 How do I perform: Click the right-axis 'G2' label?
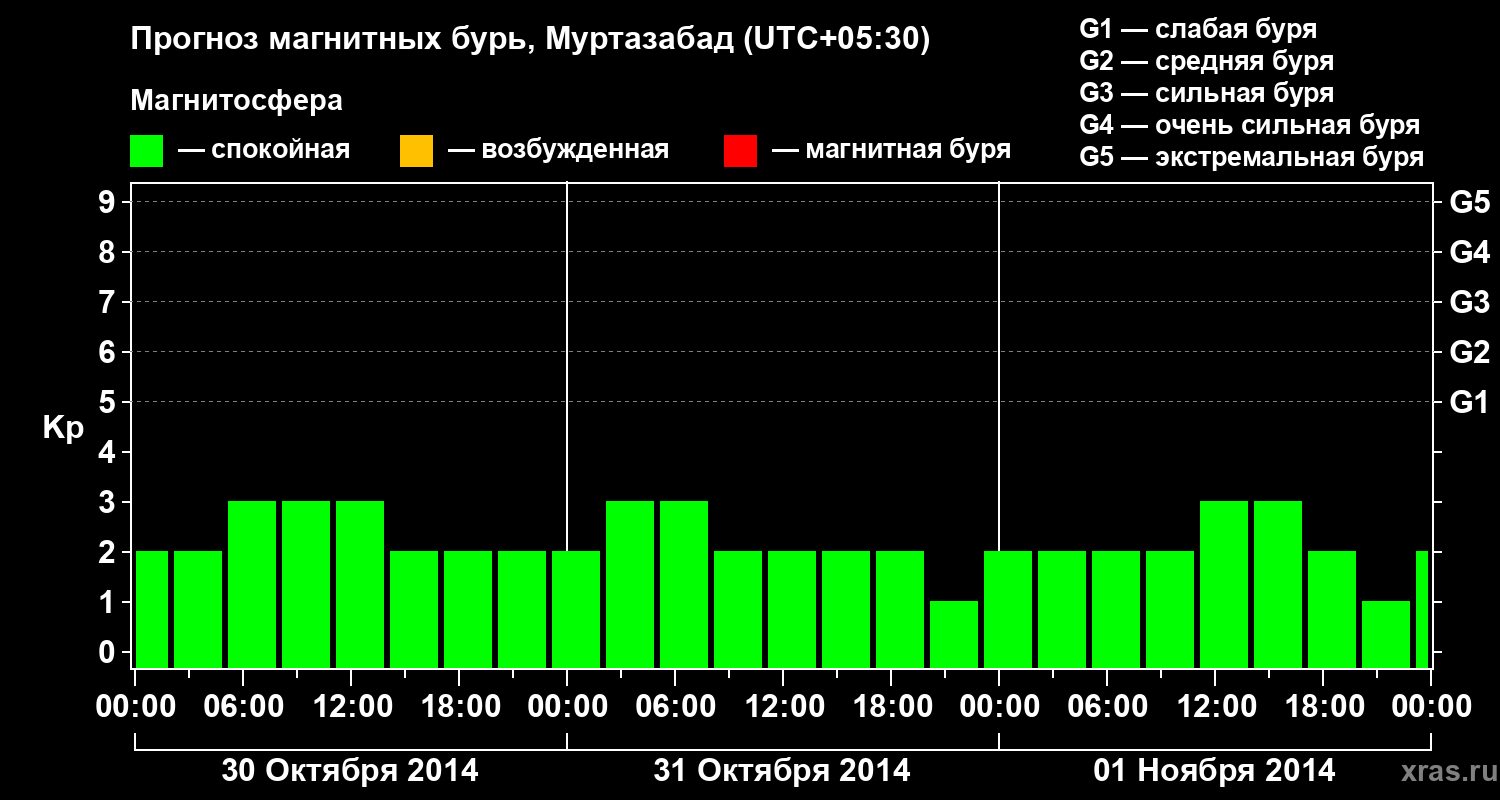(x=1469, y=352)
